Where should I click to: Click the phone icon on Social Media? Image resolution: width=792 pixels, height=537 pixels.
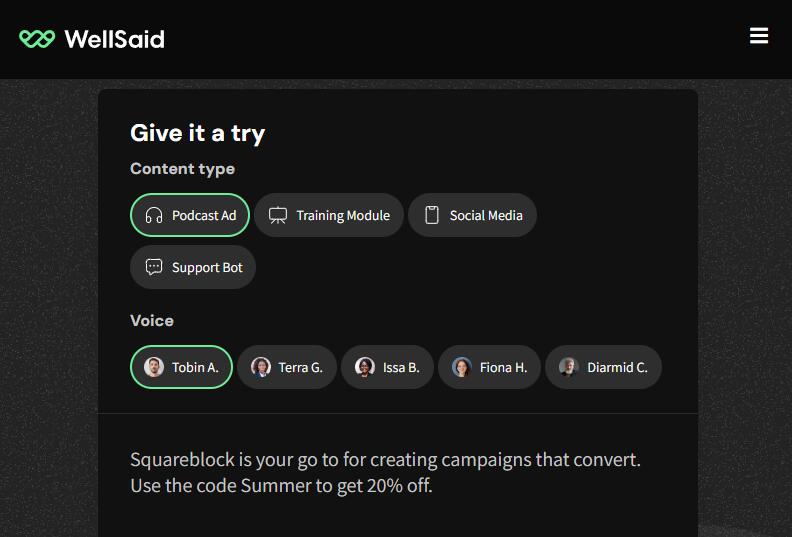pos(432,215)
